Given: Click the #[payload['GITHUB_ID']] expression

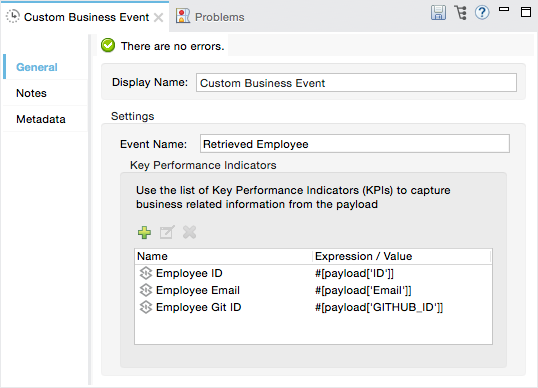Looking at the screenshot, I should click(x=379, y=307).
